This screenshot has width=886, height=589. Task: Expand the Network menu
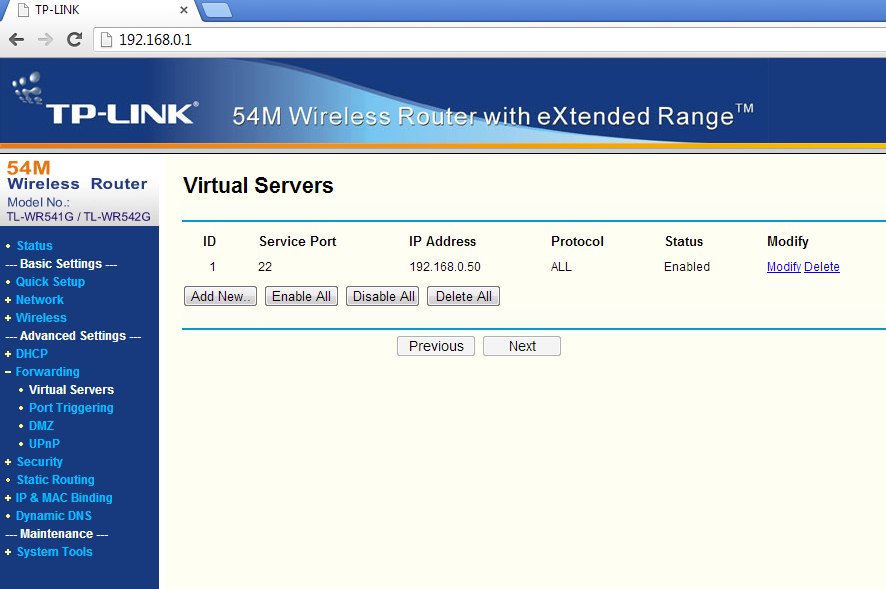(x=40, y=300)
